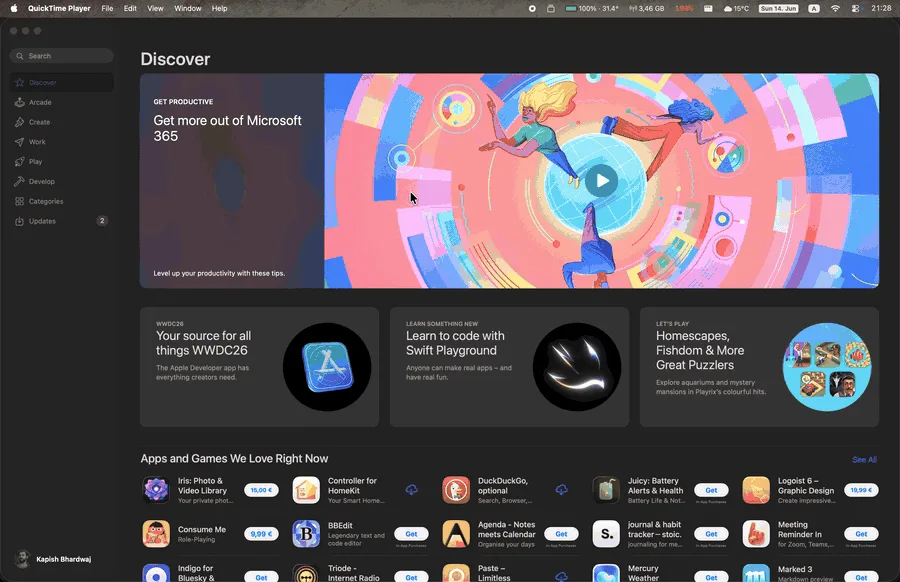The width and height of the screenshot is (900, 582).
Task: Redownload Paste - Limitless via cloud icon
Action: click(561, 576)
